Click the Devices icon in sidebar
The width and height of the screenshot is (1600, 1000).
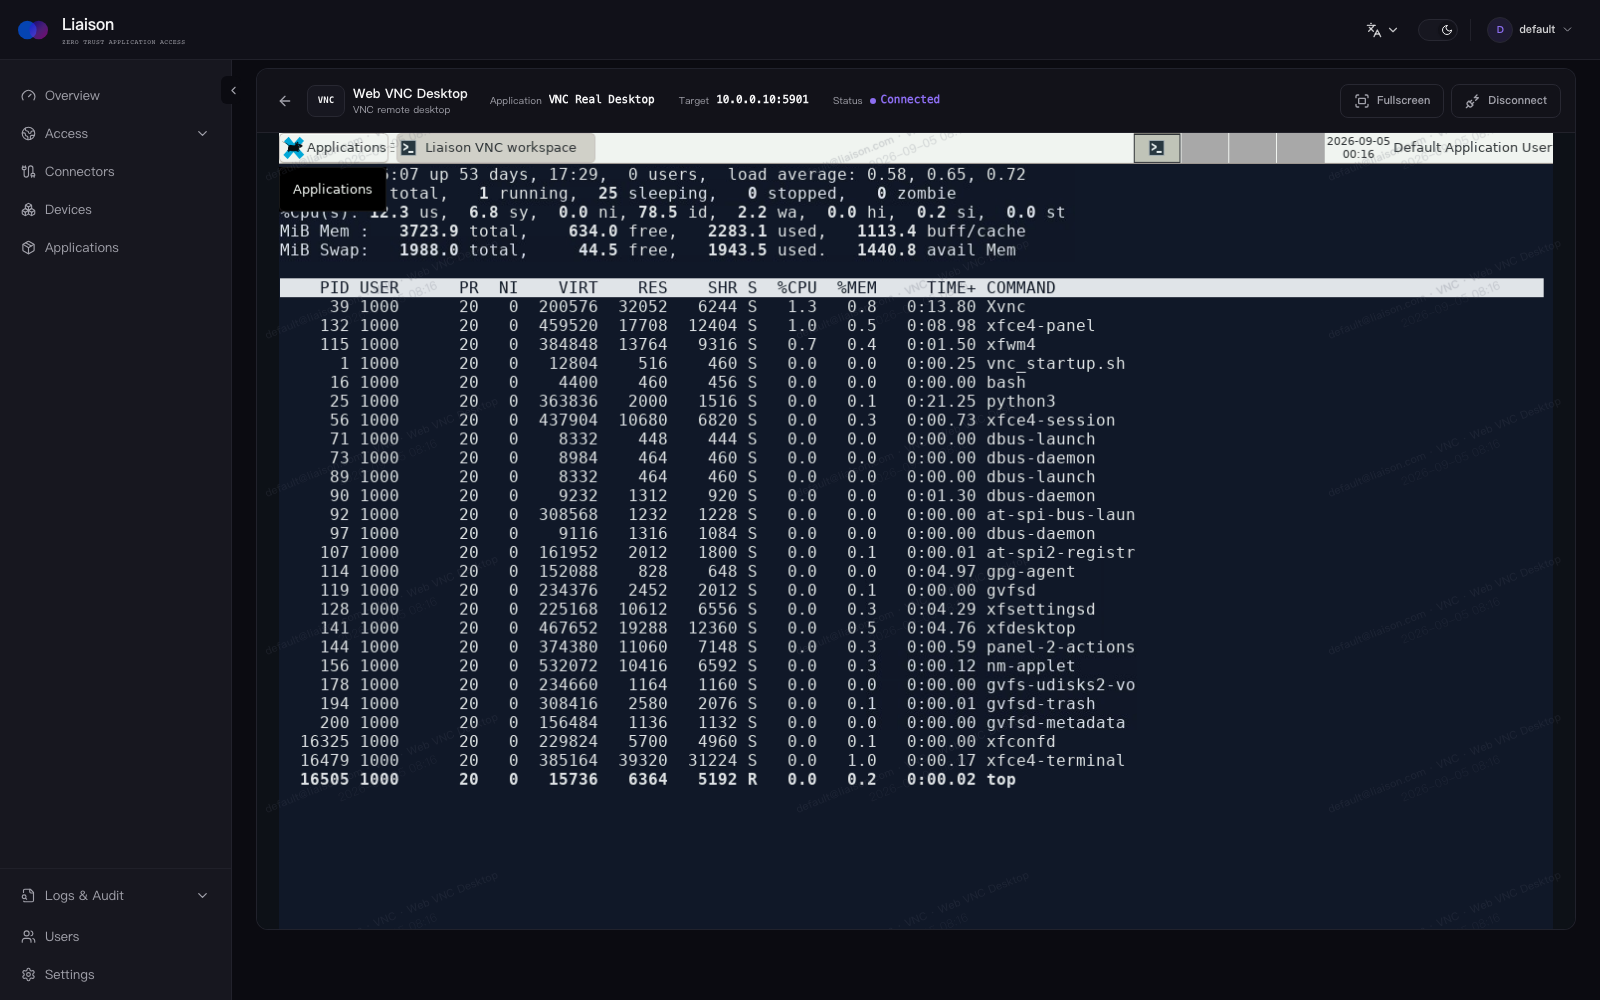[x=28, y=210]
